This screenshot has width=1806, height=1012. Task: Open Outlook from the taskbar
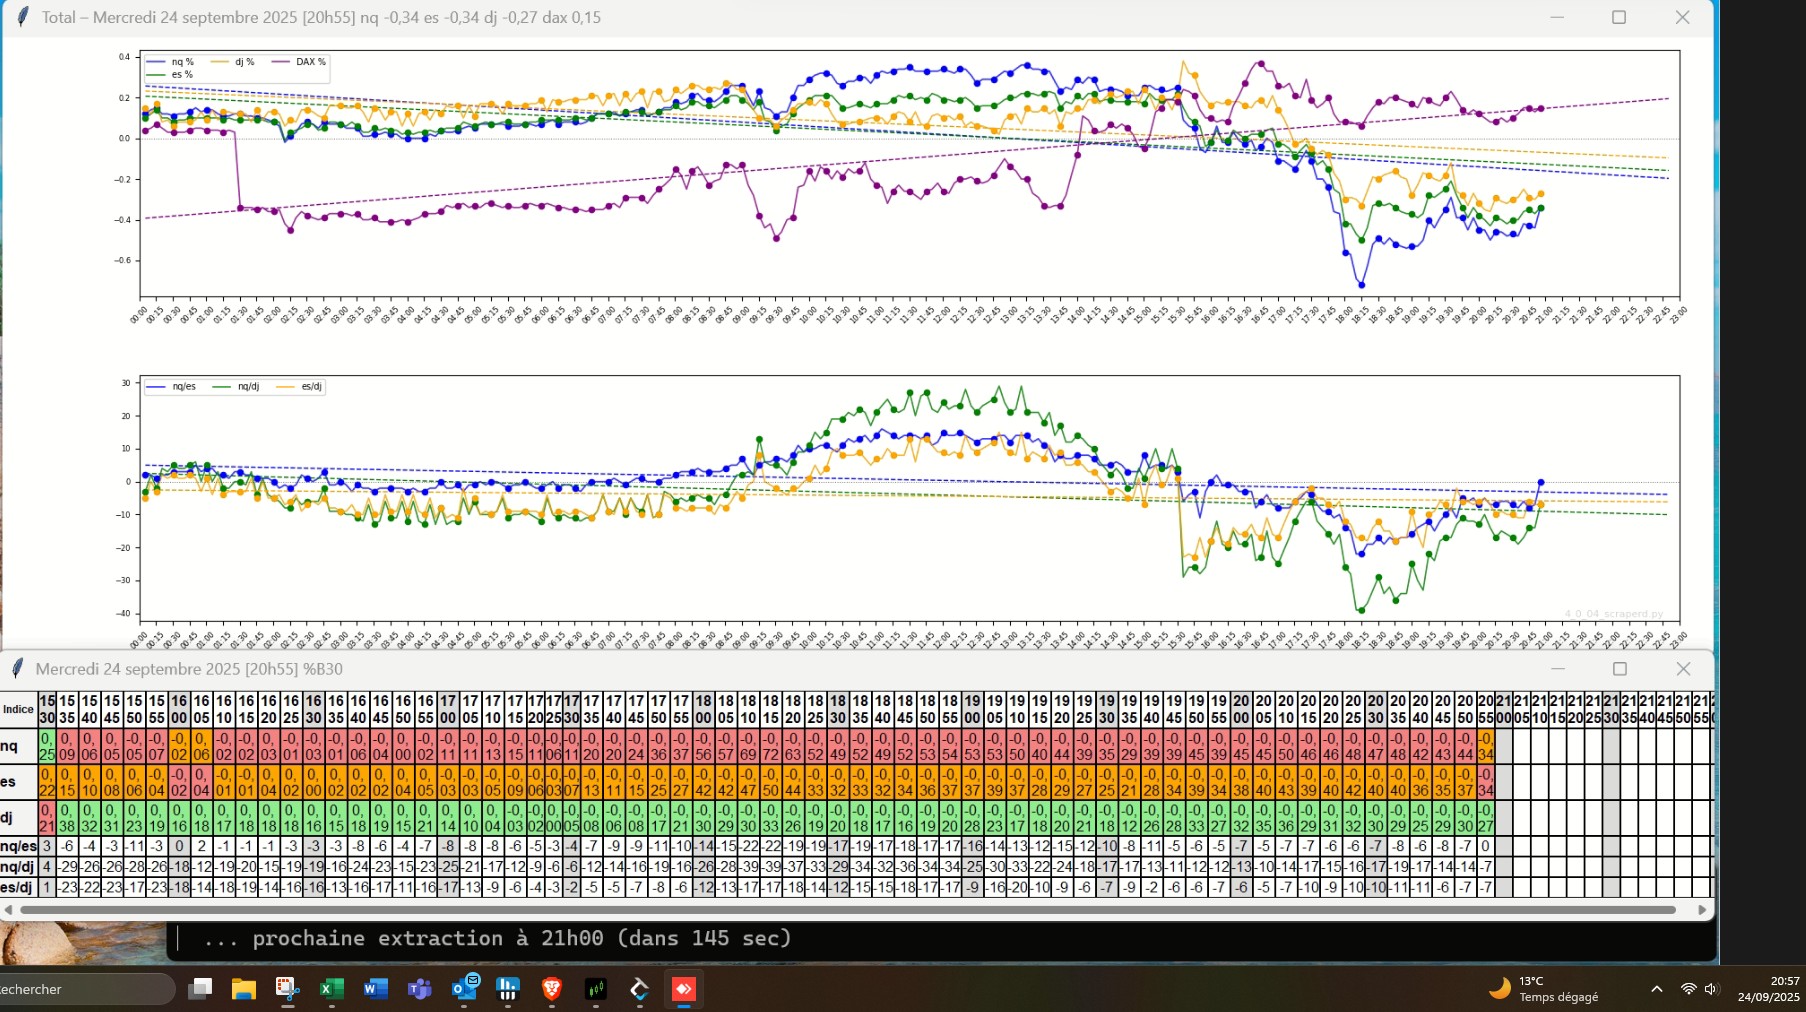click(464, 988)
